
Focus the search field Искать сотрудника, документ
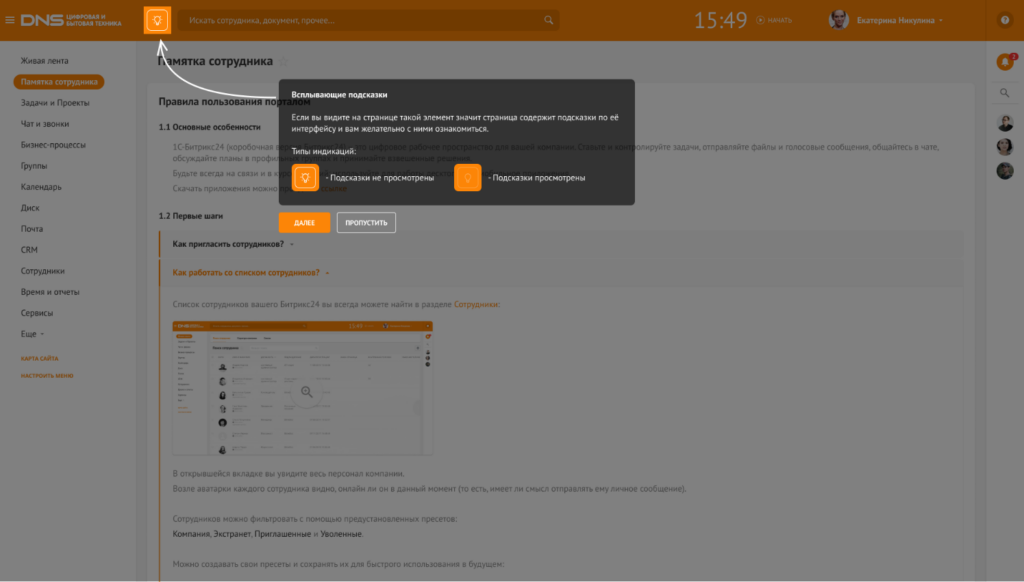(368, 20)
